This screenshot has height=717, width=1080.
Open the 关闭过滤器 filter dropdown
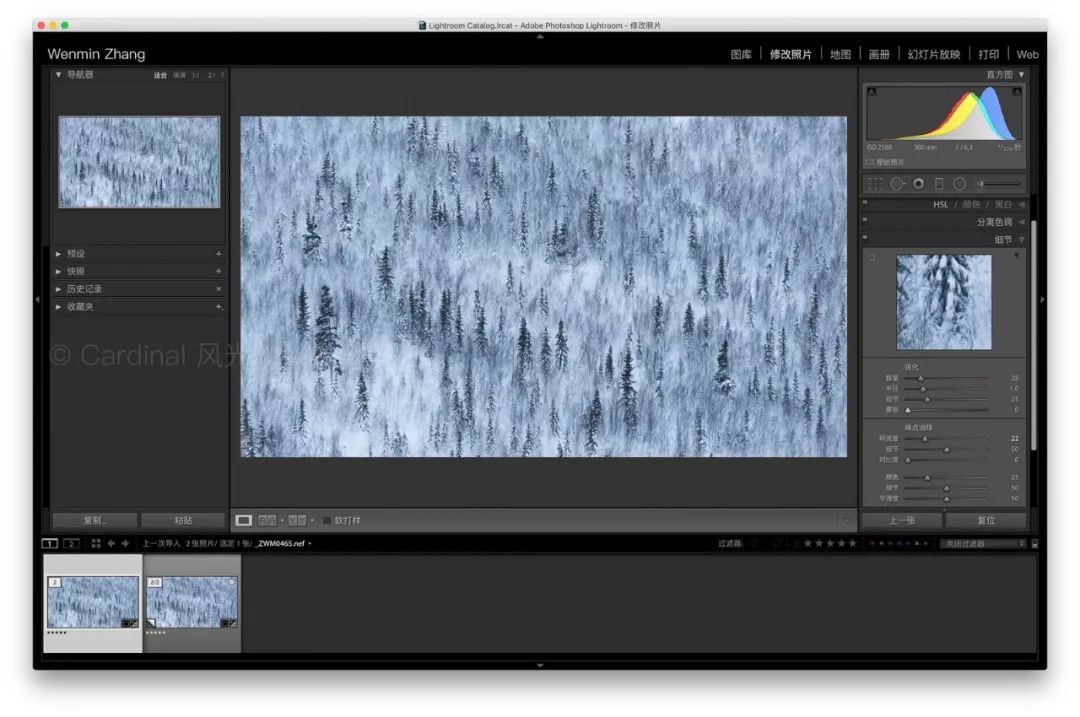click(983, 543)
